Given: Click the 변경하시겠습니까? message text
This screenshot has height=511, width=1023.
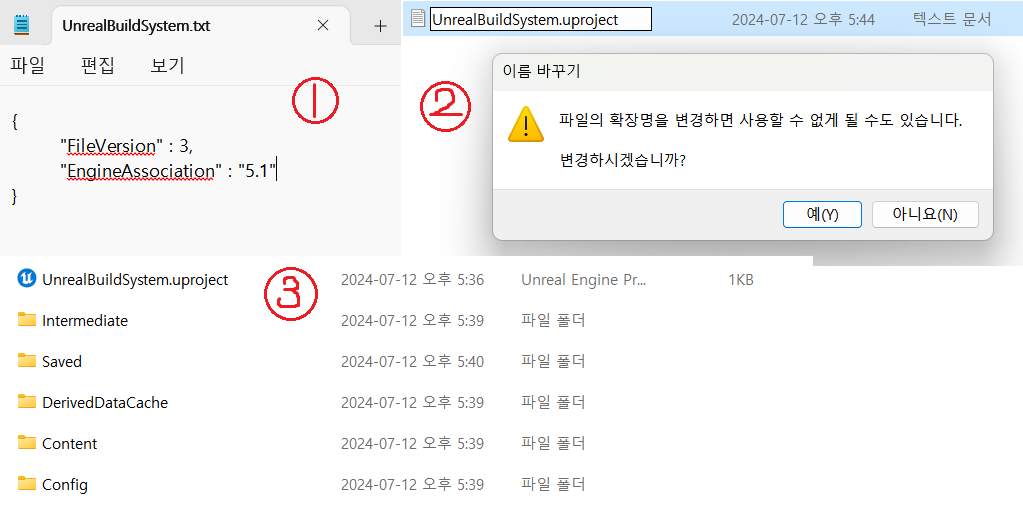Looking at the screenshot, I should click(622, 161).
